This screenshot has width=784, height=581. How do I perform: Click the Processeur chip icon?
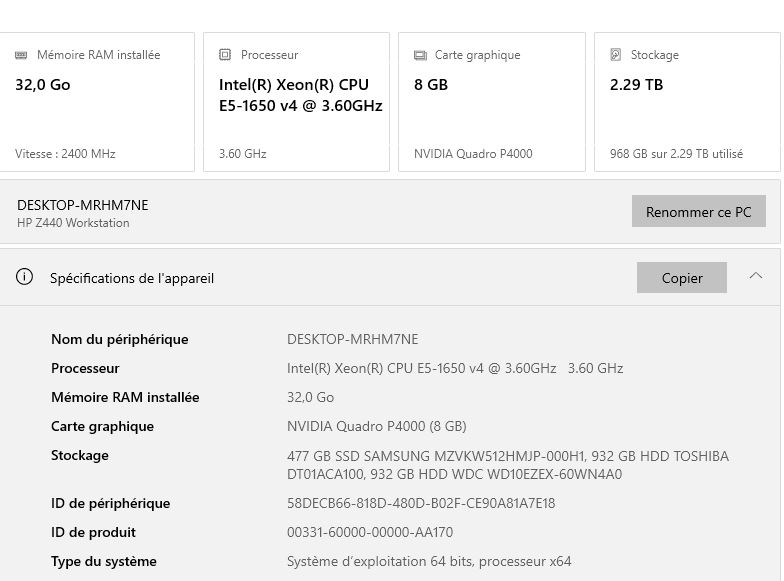pos(224,55)
